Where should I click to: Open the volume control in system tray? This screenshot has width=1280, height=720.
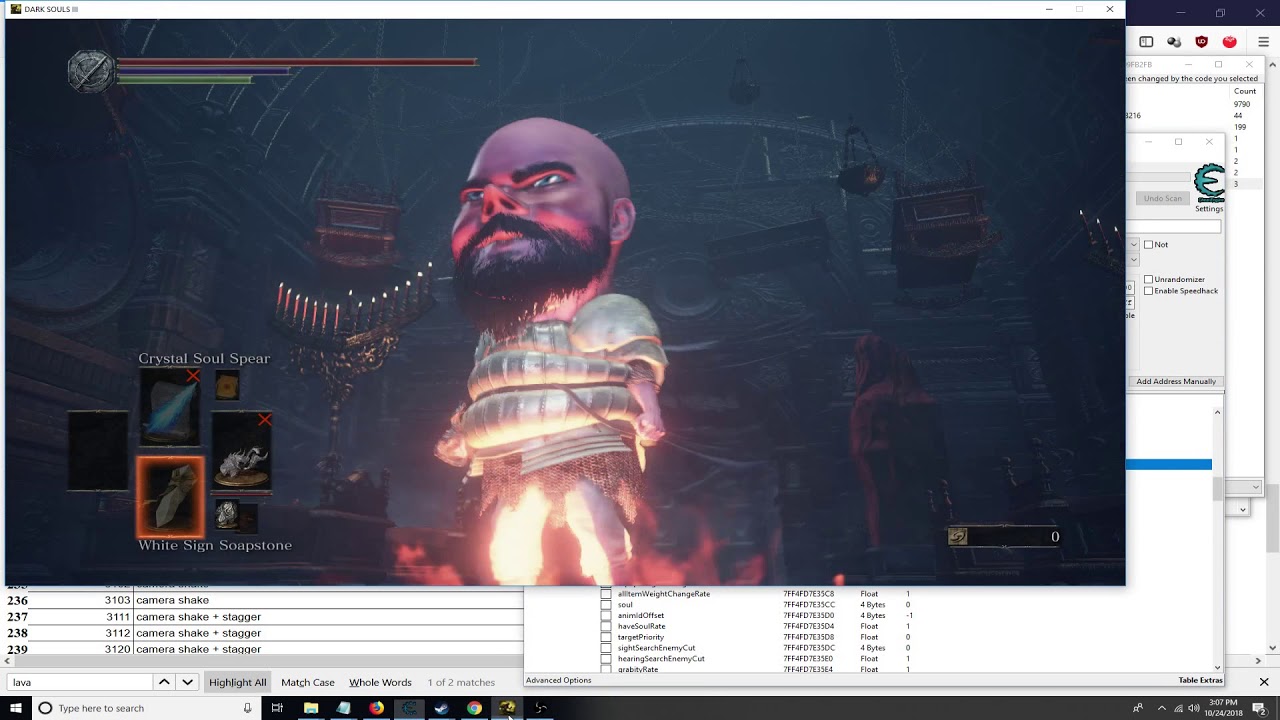(1193, 708)
